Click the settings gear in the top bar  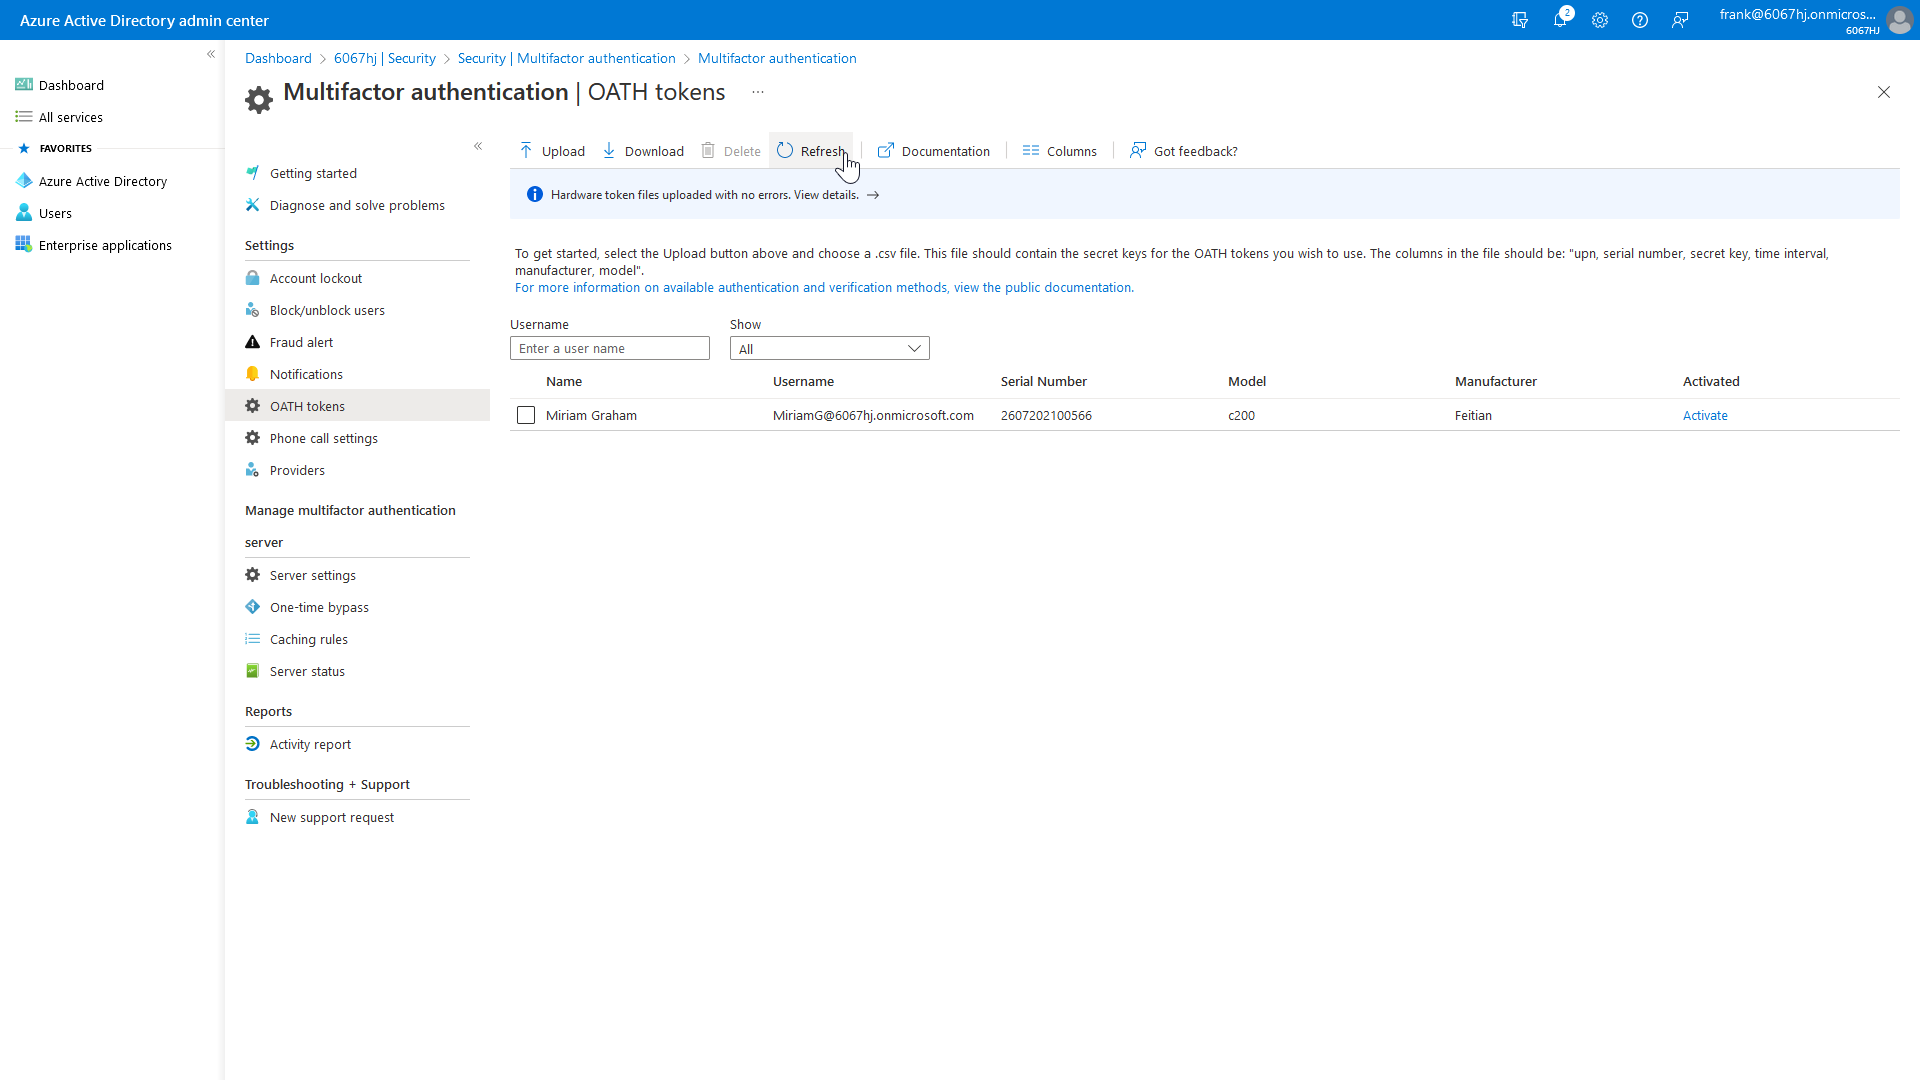point(1600,20)
